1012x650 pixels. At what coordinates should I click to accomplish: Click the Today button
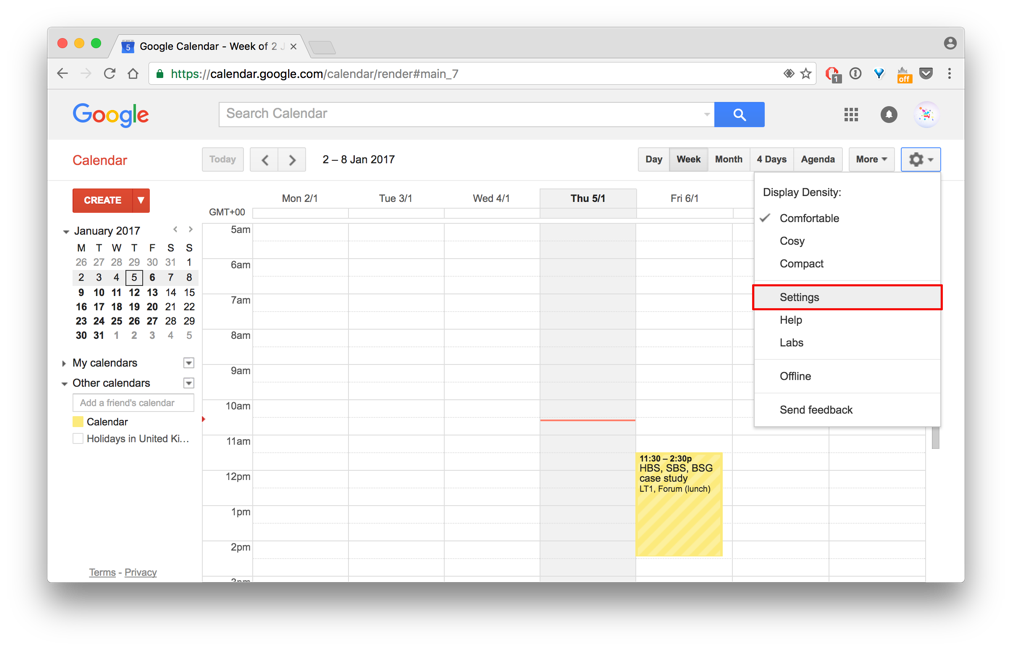[x=223, y=159]
